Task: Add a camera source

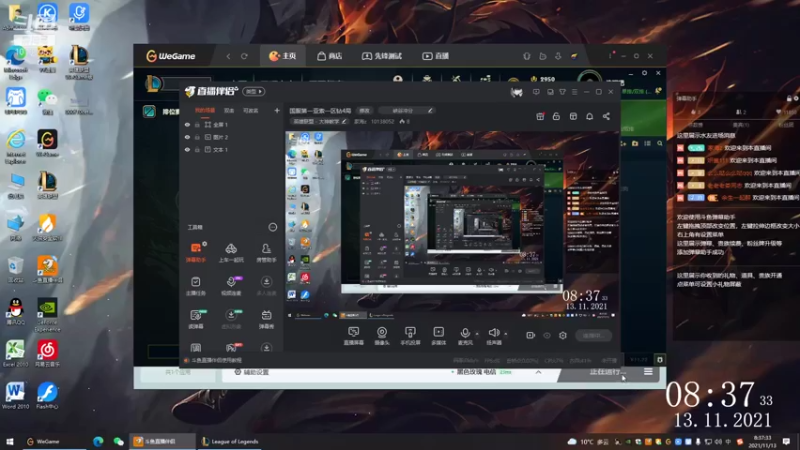Action: tap(382, 336)
